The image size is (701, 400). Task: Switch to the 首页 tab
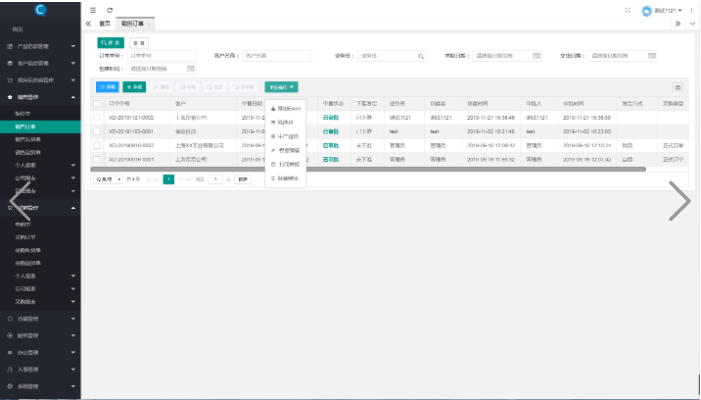pyautogui.click(x=105, y=24)
